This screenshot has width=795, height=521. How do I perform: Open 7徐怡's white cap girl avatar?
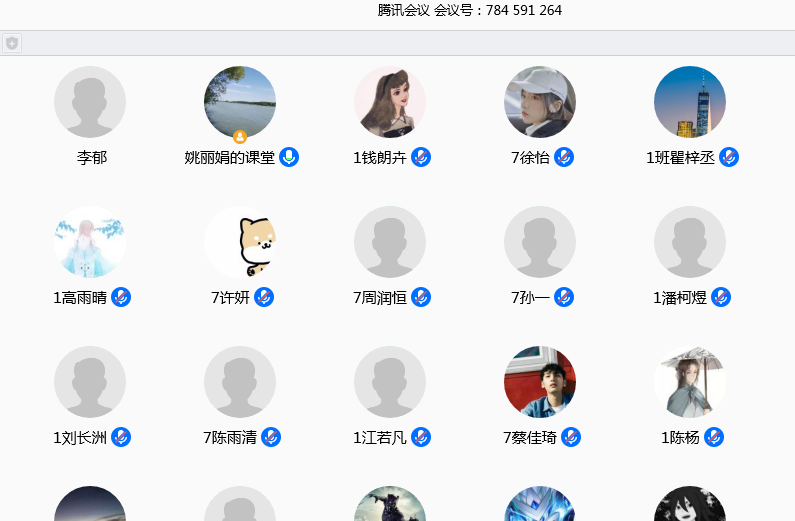point(540,102)
